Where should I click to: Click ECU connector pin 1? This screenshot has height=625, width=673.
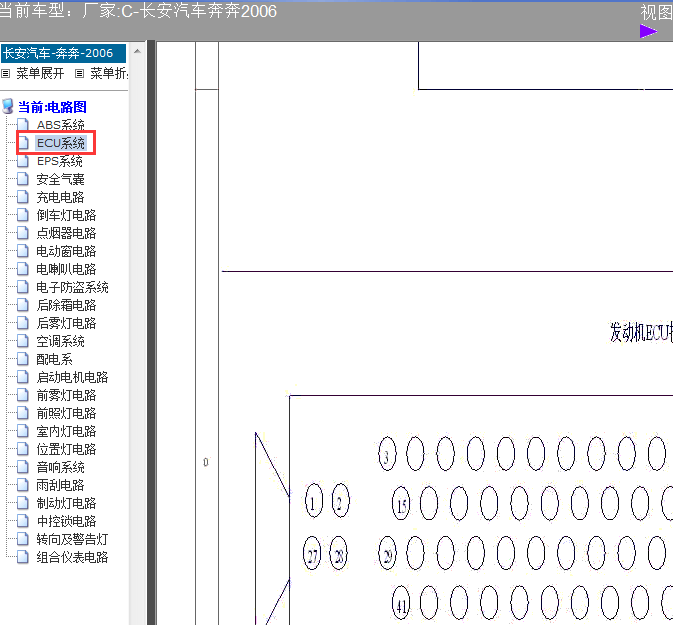click(314, 501)
